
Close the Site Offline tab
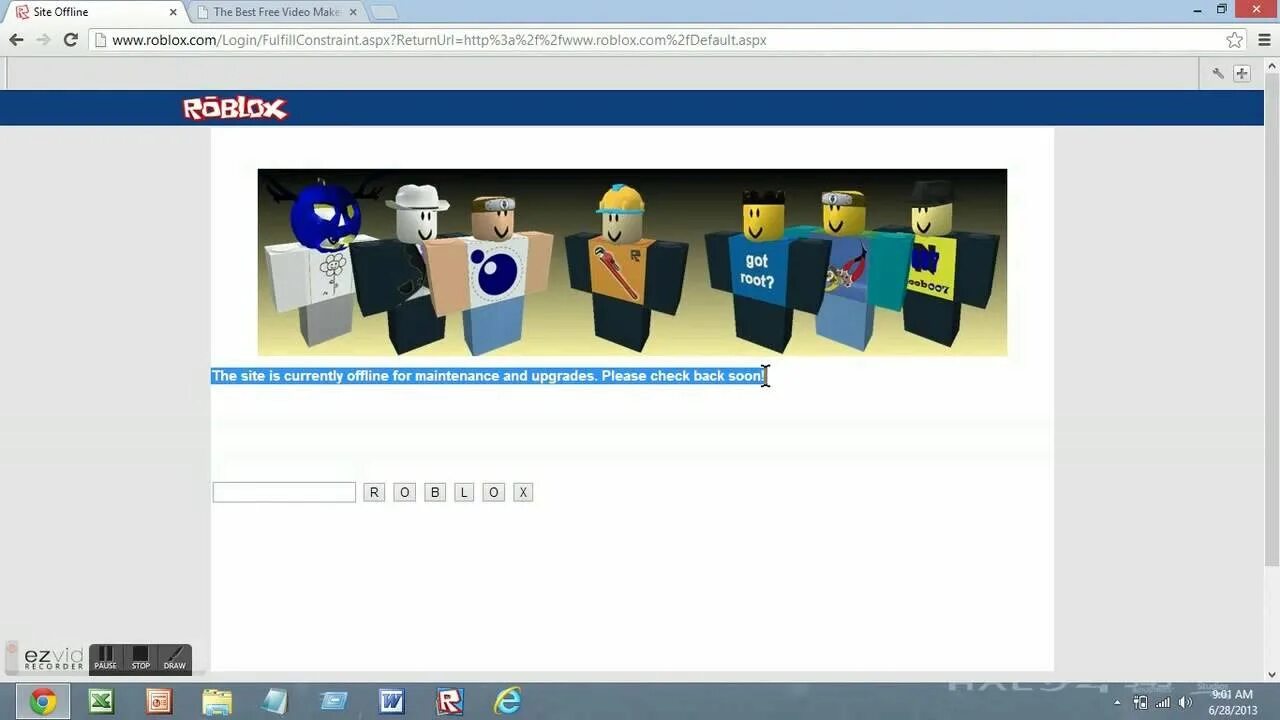click(173, 12)
